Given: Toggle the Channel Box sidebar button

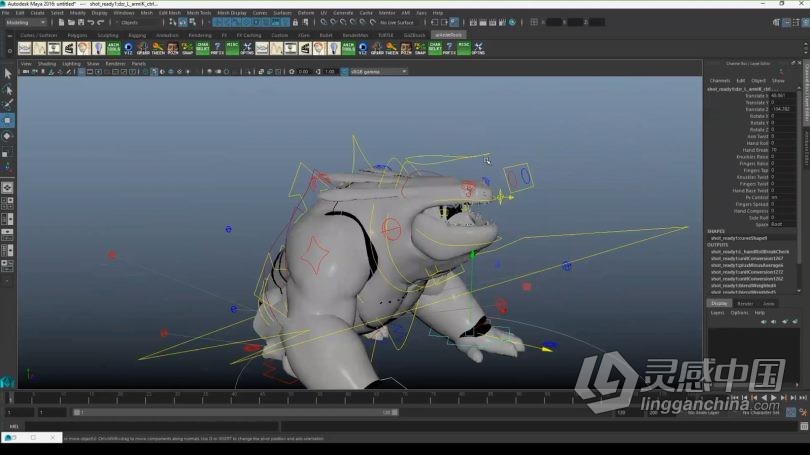Looking at the screenshot, I should click(x=805, y=22).
